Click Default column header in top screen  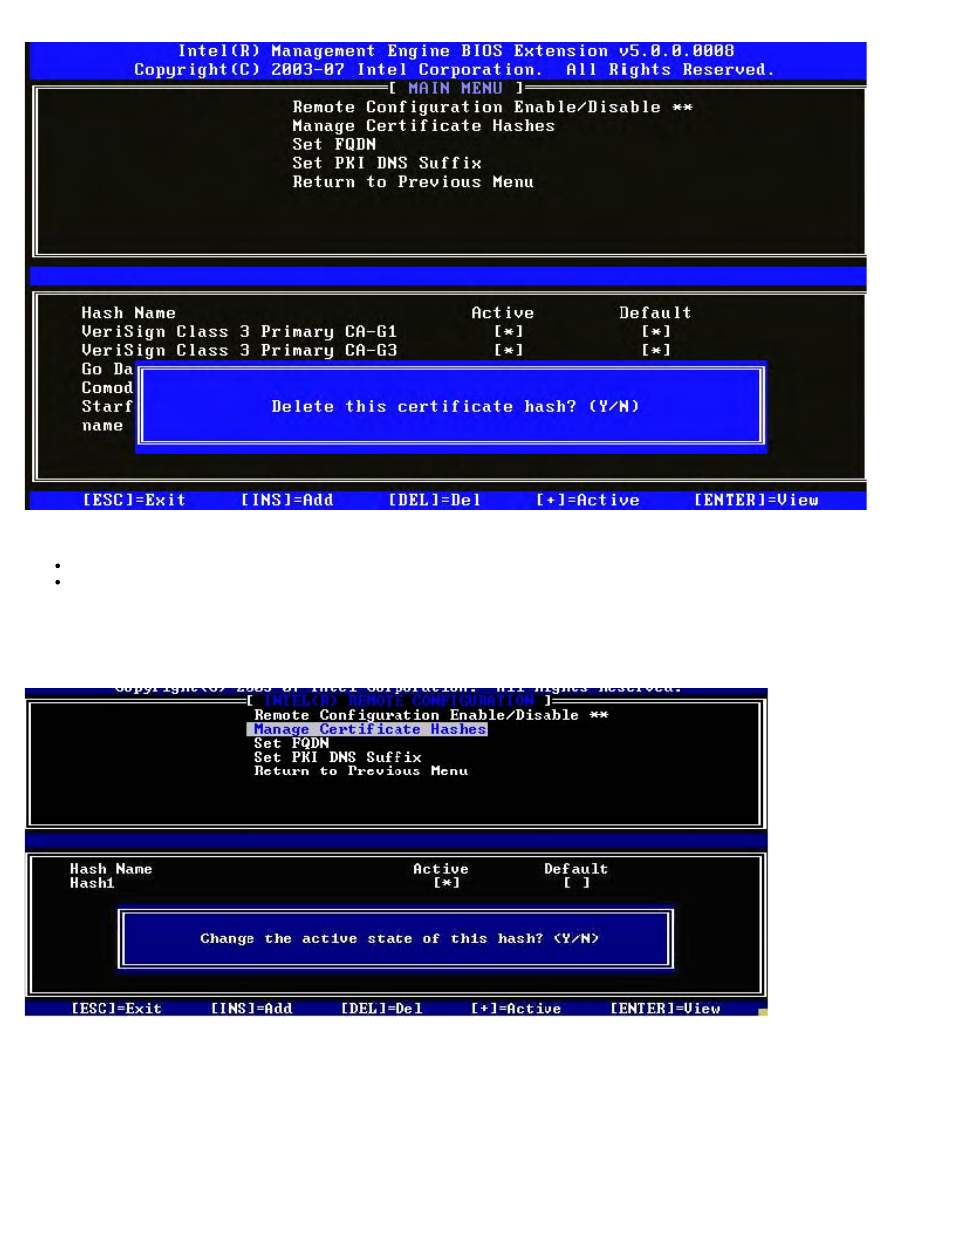[655, 313]
